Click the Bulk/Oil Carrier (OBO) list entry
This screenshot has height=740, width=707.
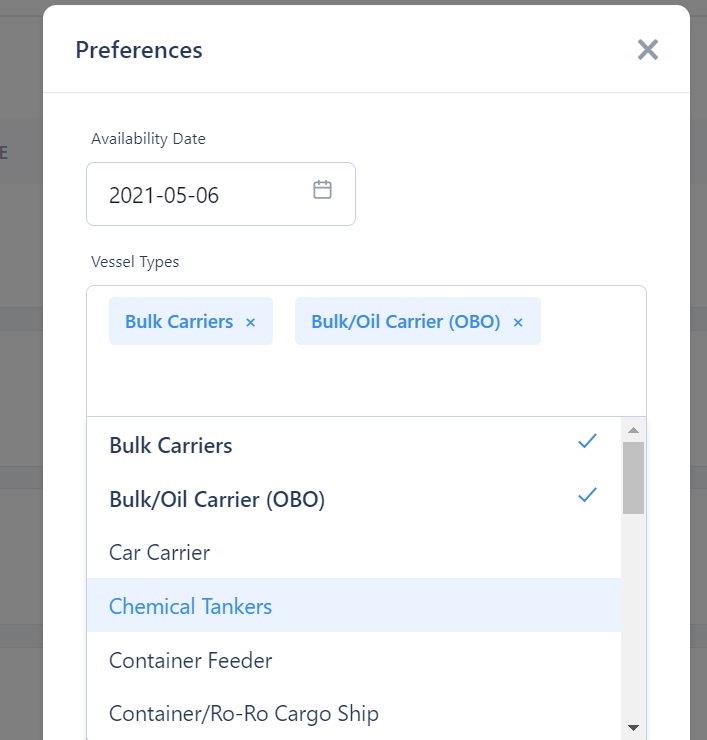coord(217,499)
